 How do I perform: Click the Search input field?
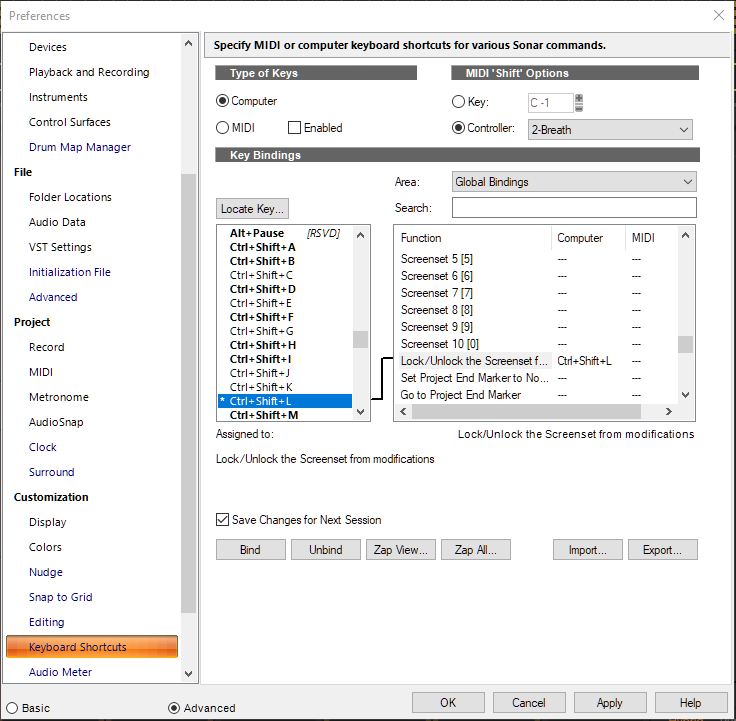click(x=574, y=208)
